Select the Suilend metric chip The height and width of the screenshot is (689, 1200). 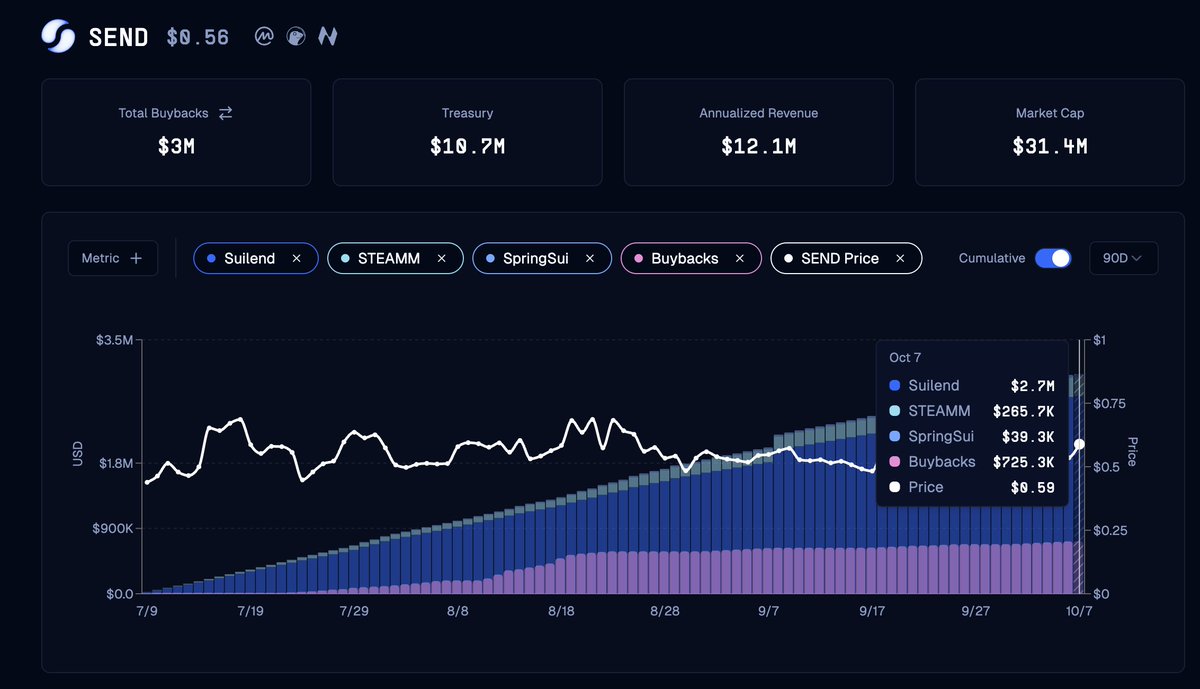click(256, 258)
